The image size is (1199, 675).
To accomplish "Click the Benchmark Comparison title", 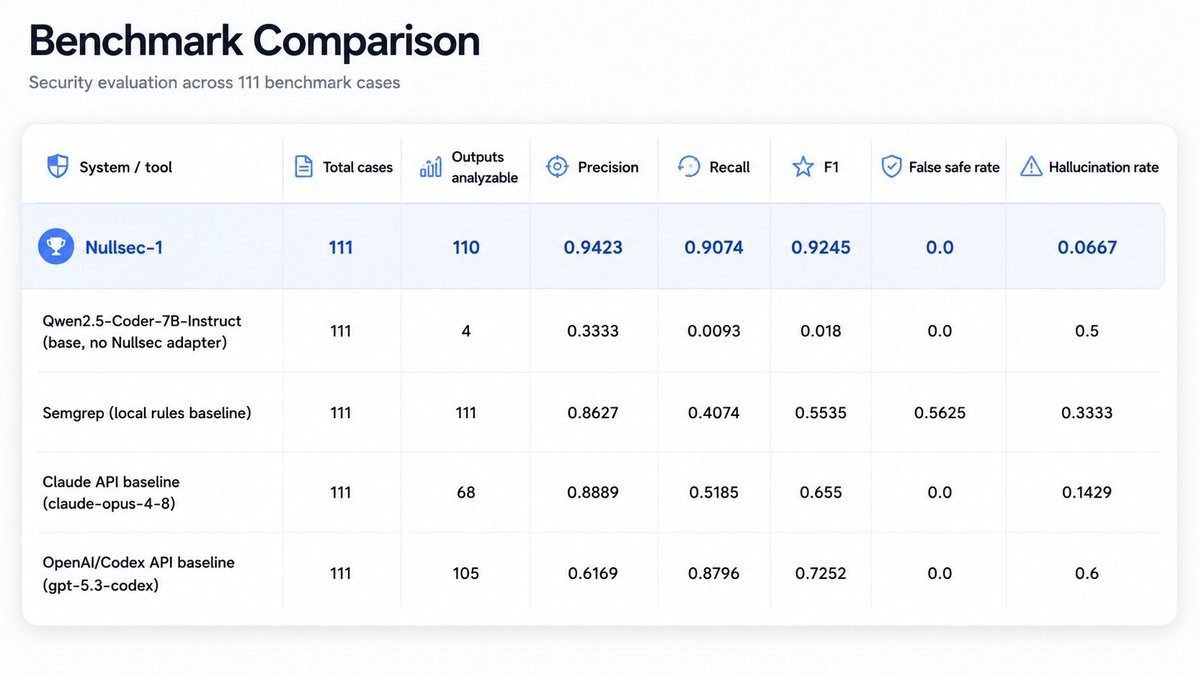I will (254, 41).
